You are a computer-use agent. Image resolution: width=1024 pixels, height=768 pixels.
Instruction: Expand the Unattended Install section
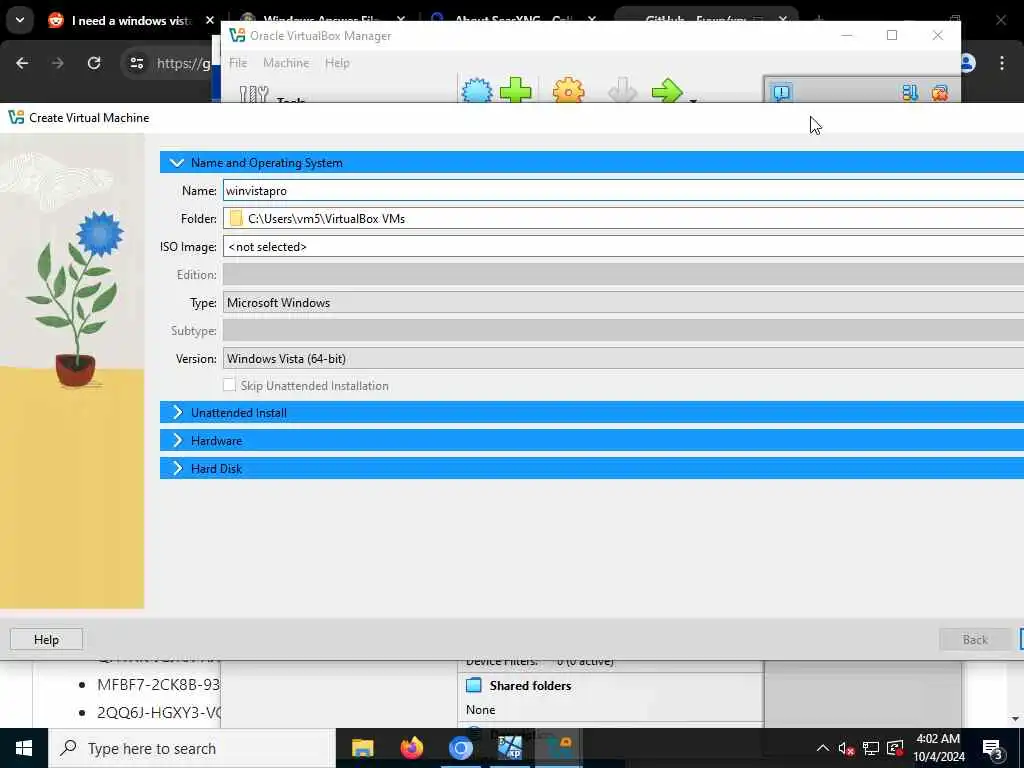177,412
